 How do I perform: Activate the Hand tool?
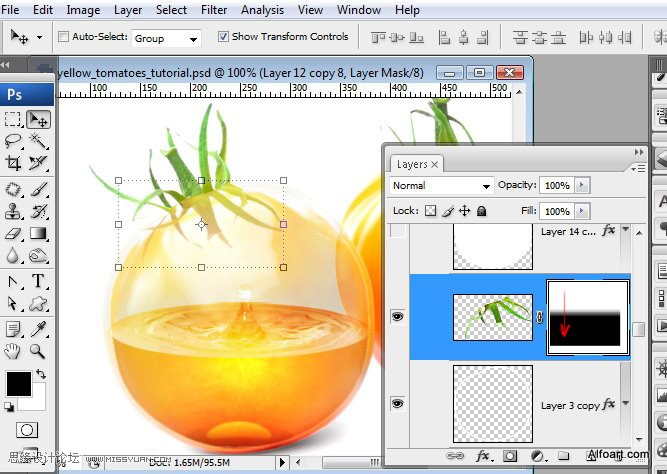13,351
